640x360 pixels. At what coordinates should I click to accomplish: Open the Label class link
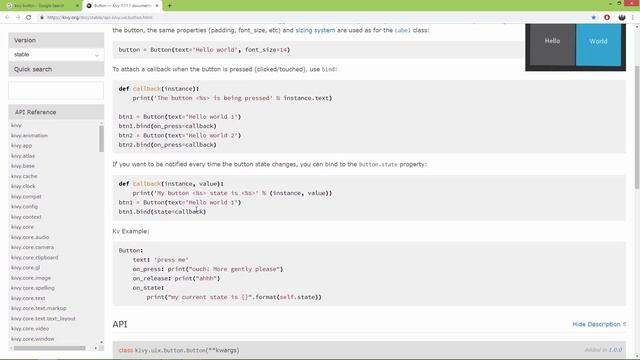point(402,30)
